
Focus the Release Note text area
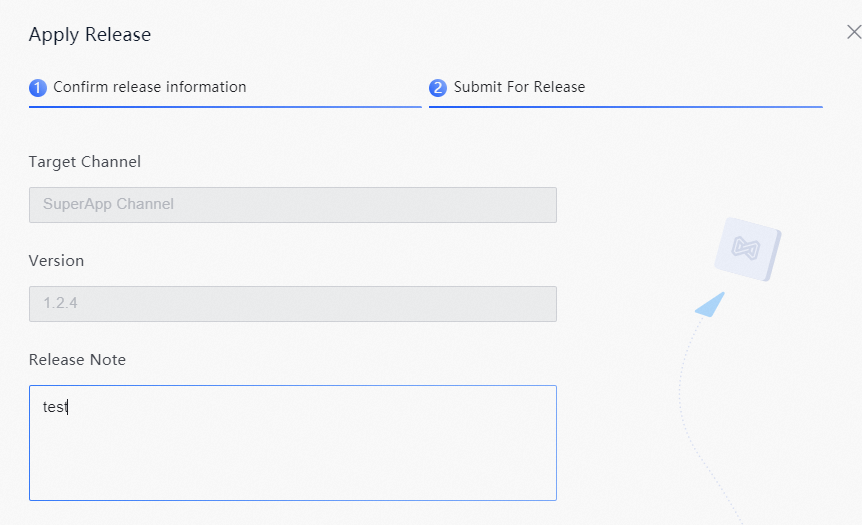[x=292, y=443]
